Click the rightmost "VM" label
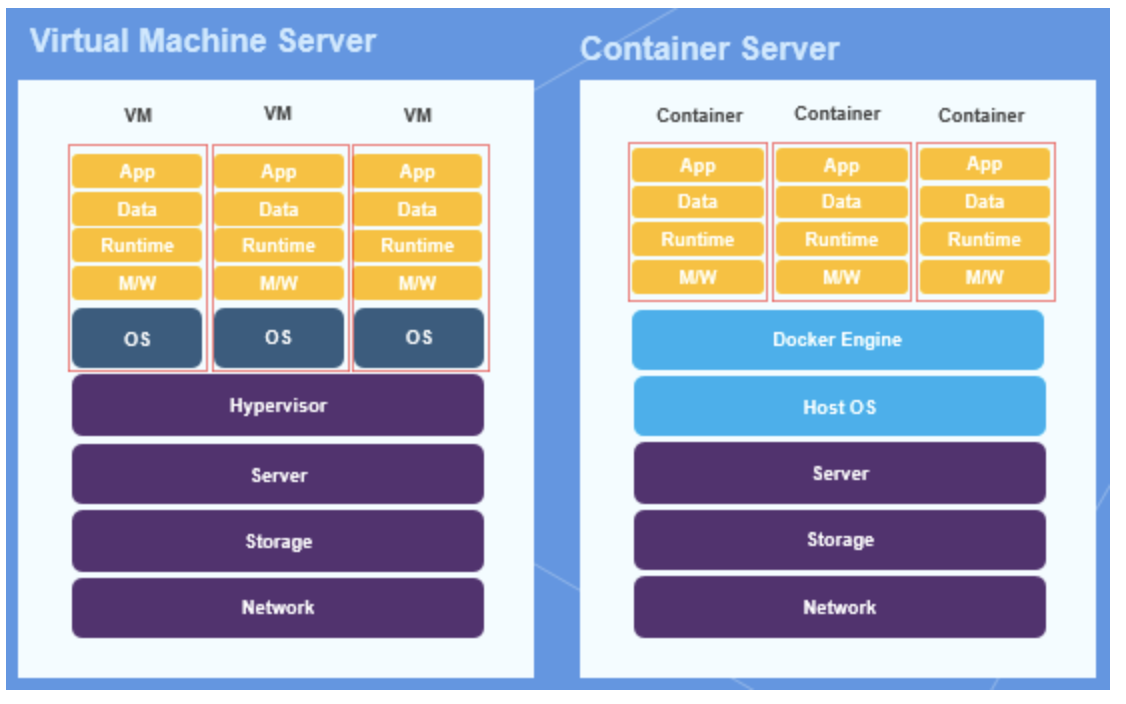The image size is (1126, 704). (418, 115)
